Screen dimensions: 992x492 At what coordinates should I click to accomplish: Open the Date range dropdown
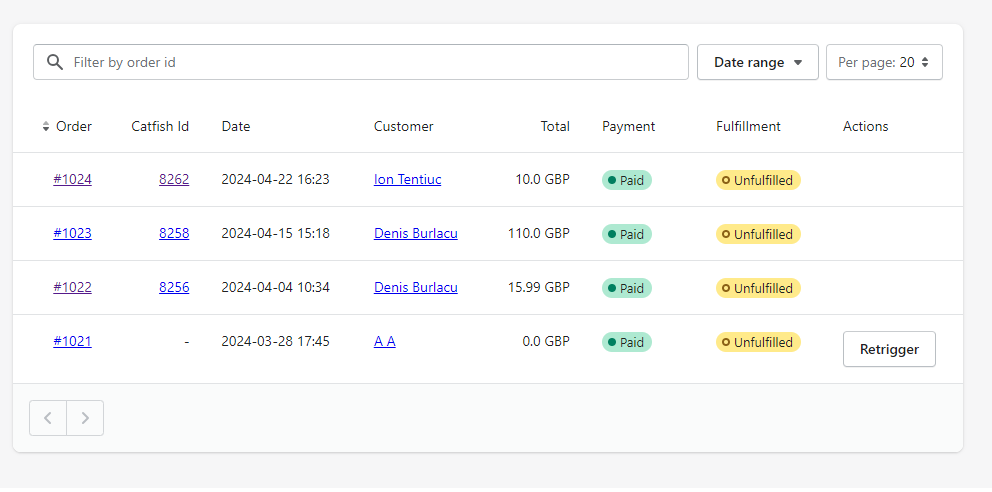tap(758, 62)
